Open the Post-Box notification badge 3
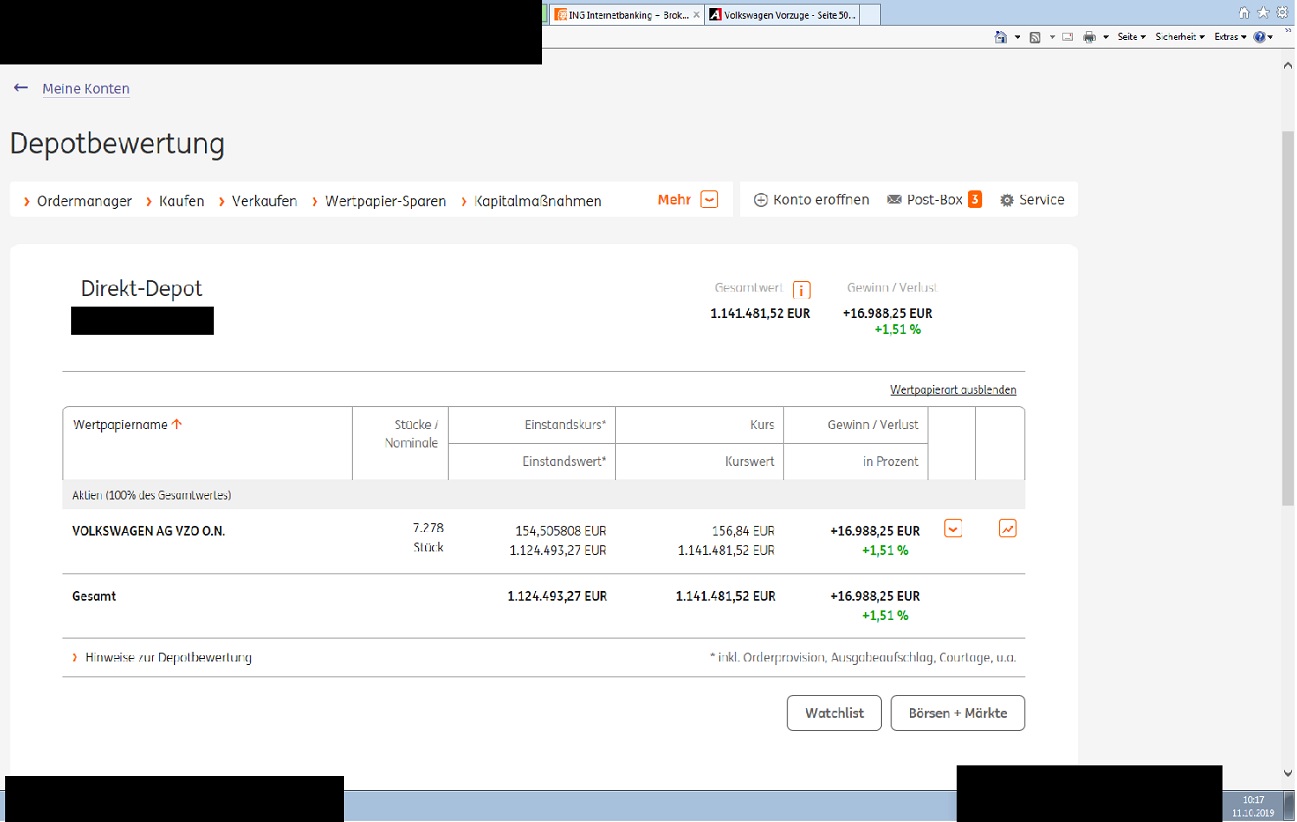Image resolution: width=1297 pixels, height=822 pixels. (x=974, y=199)
